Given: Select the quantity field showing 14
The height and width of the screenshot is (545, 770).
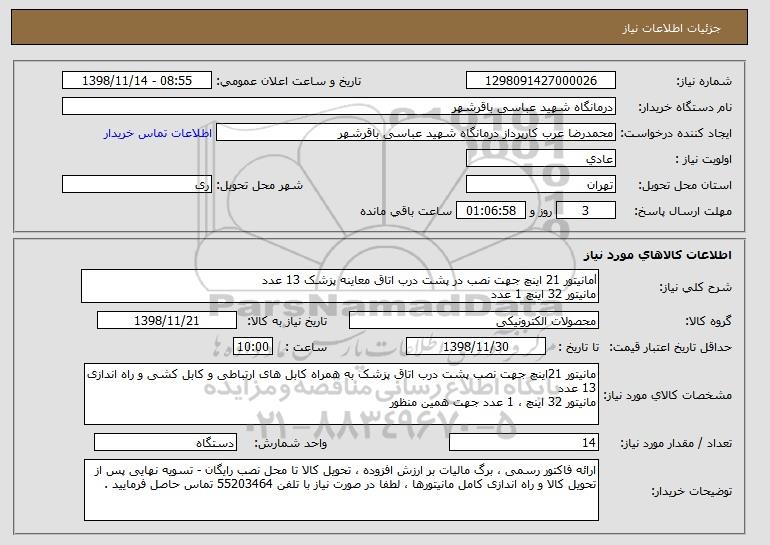Looking at the screenshot, I should click(x=524, y=442).
